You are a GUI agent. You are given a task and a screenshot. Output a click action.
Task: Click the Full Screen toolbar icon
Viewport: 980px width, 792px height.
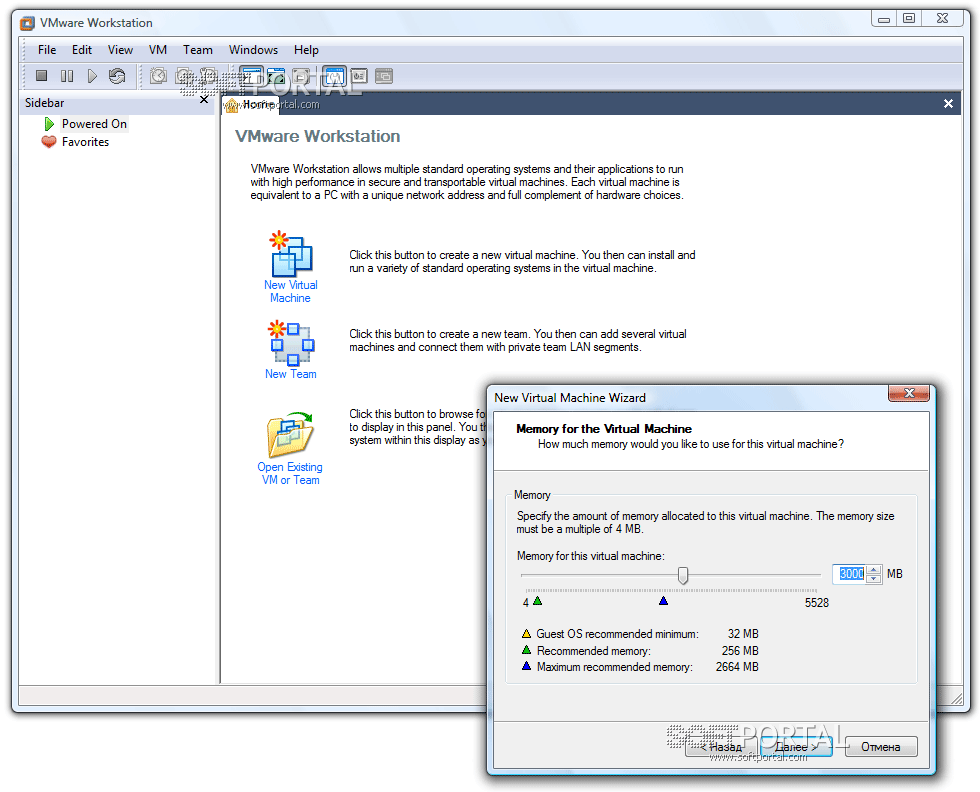(276, 76)
